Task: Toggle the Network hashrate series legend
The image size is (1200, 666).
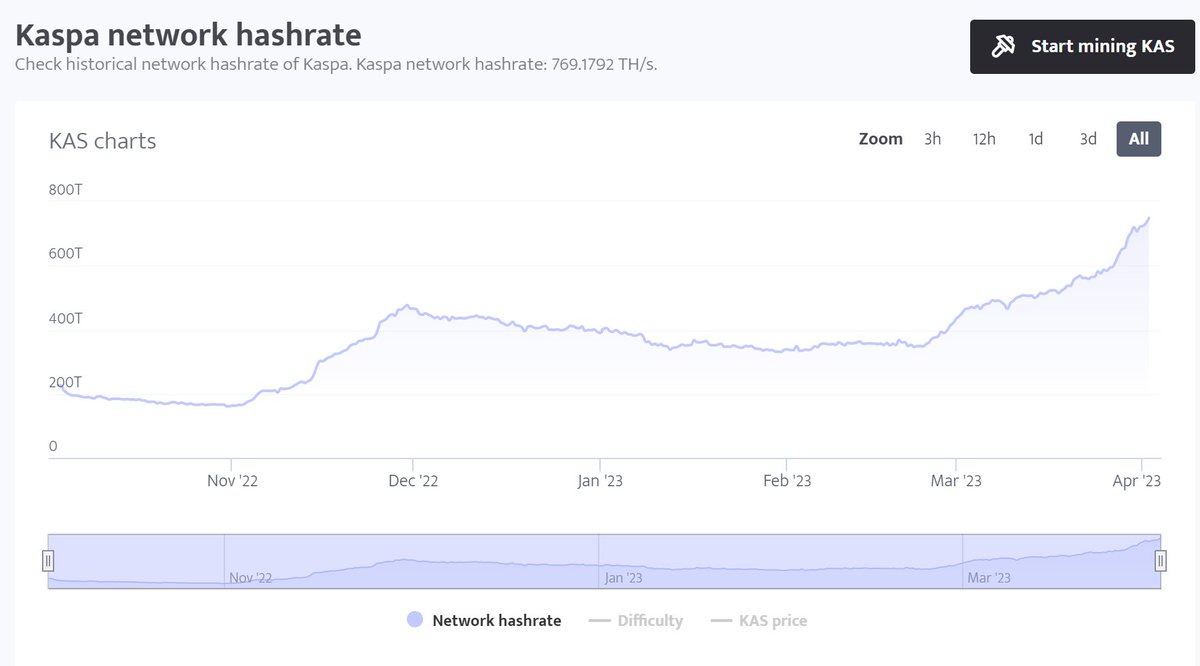Action: [x=484, y=620]
